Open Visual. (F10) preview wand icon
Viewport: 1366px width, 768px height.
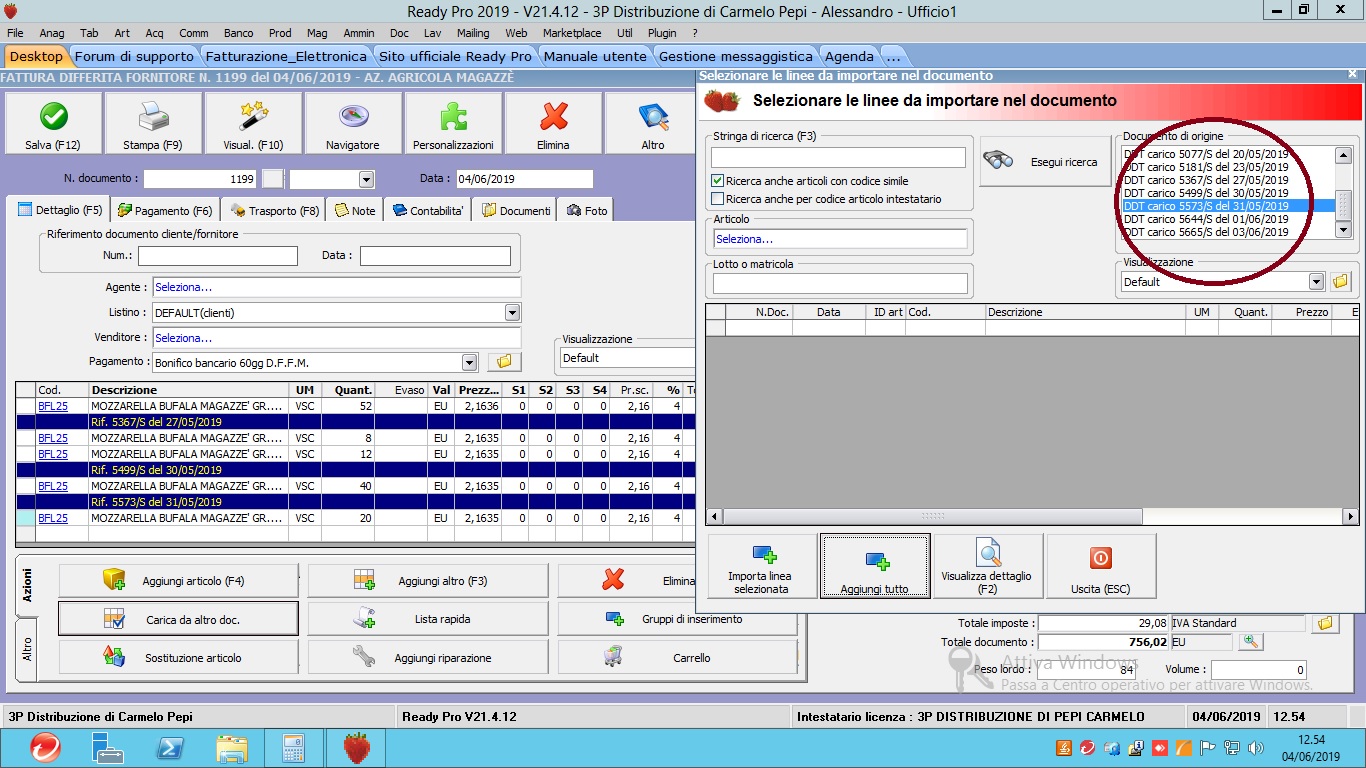coord(253,117)
